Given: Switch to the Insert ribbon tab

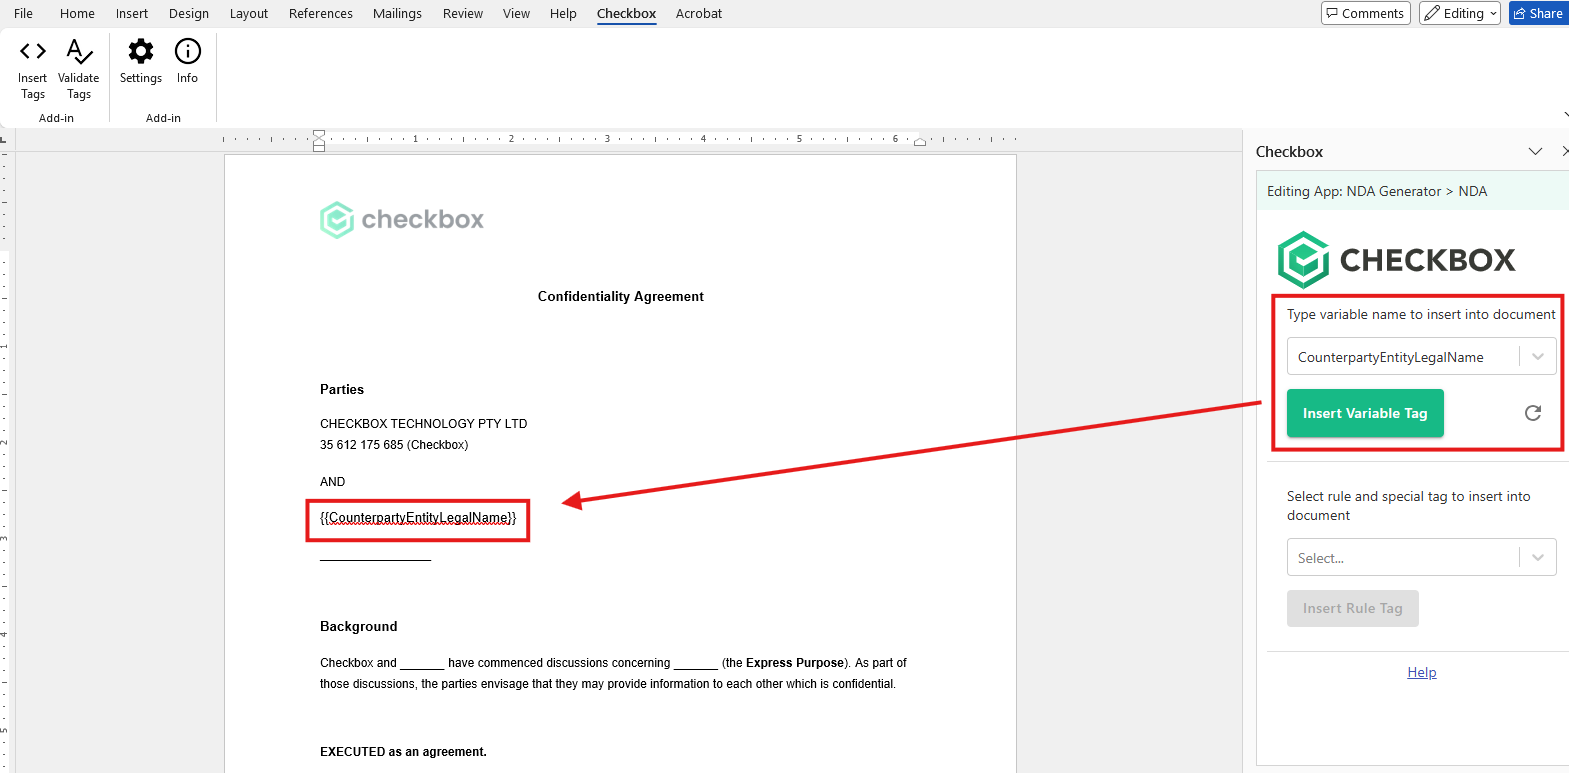Looking at the screenshot, I should (132, 13).
